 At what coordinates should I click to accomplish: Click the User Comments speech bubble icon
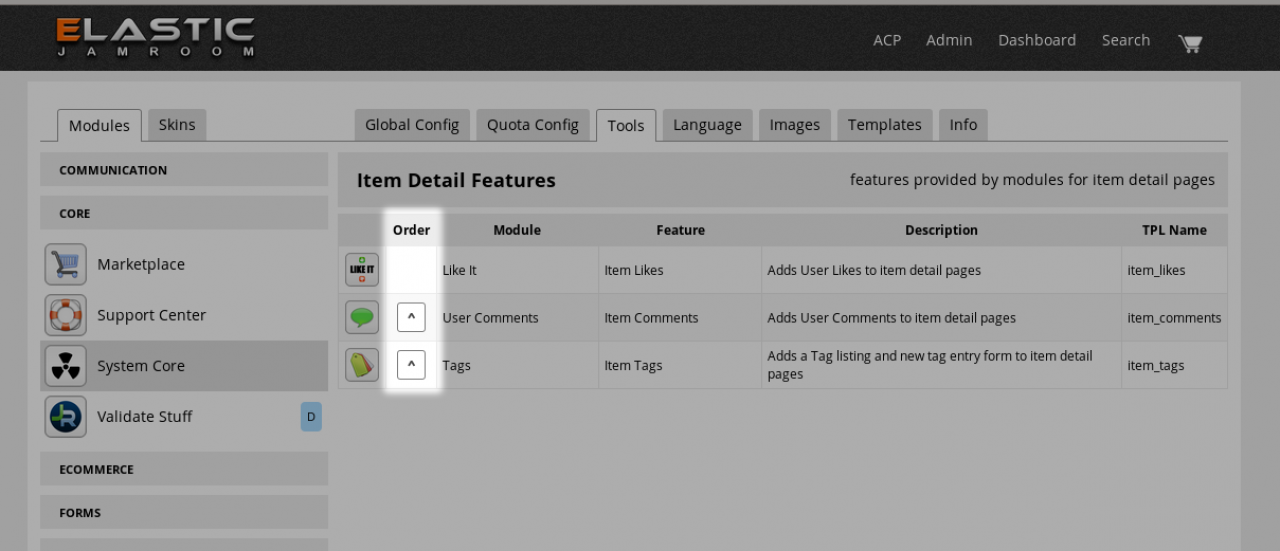tap(362, 318)
